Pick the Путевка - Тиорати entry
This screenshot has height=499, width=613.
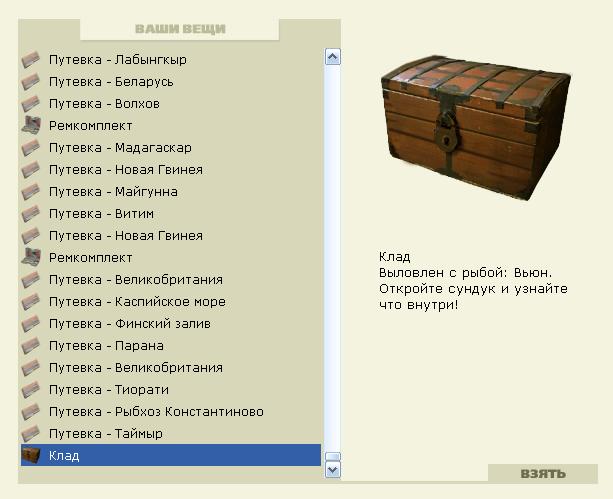pos(171,390)
